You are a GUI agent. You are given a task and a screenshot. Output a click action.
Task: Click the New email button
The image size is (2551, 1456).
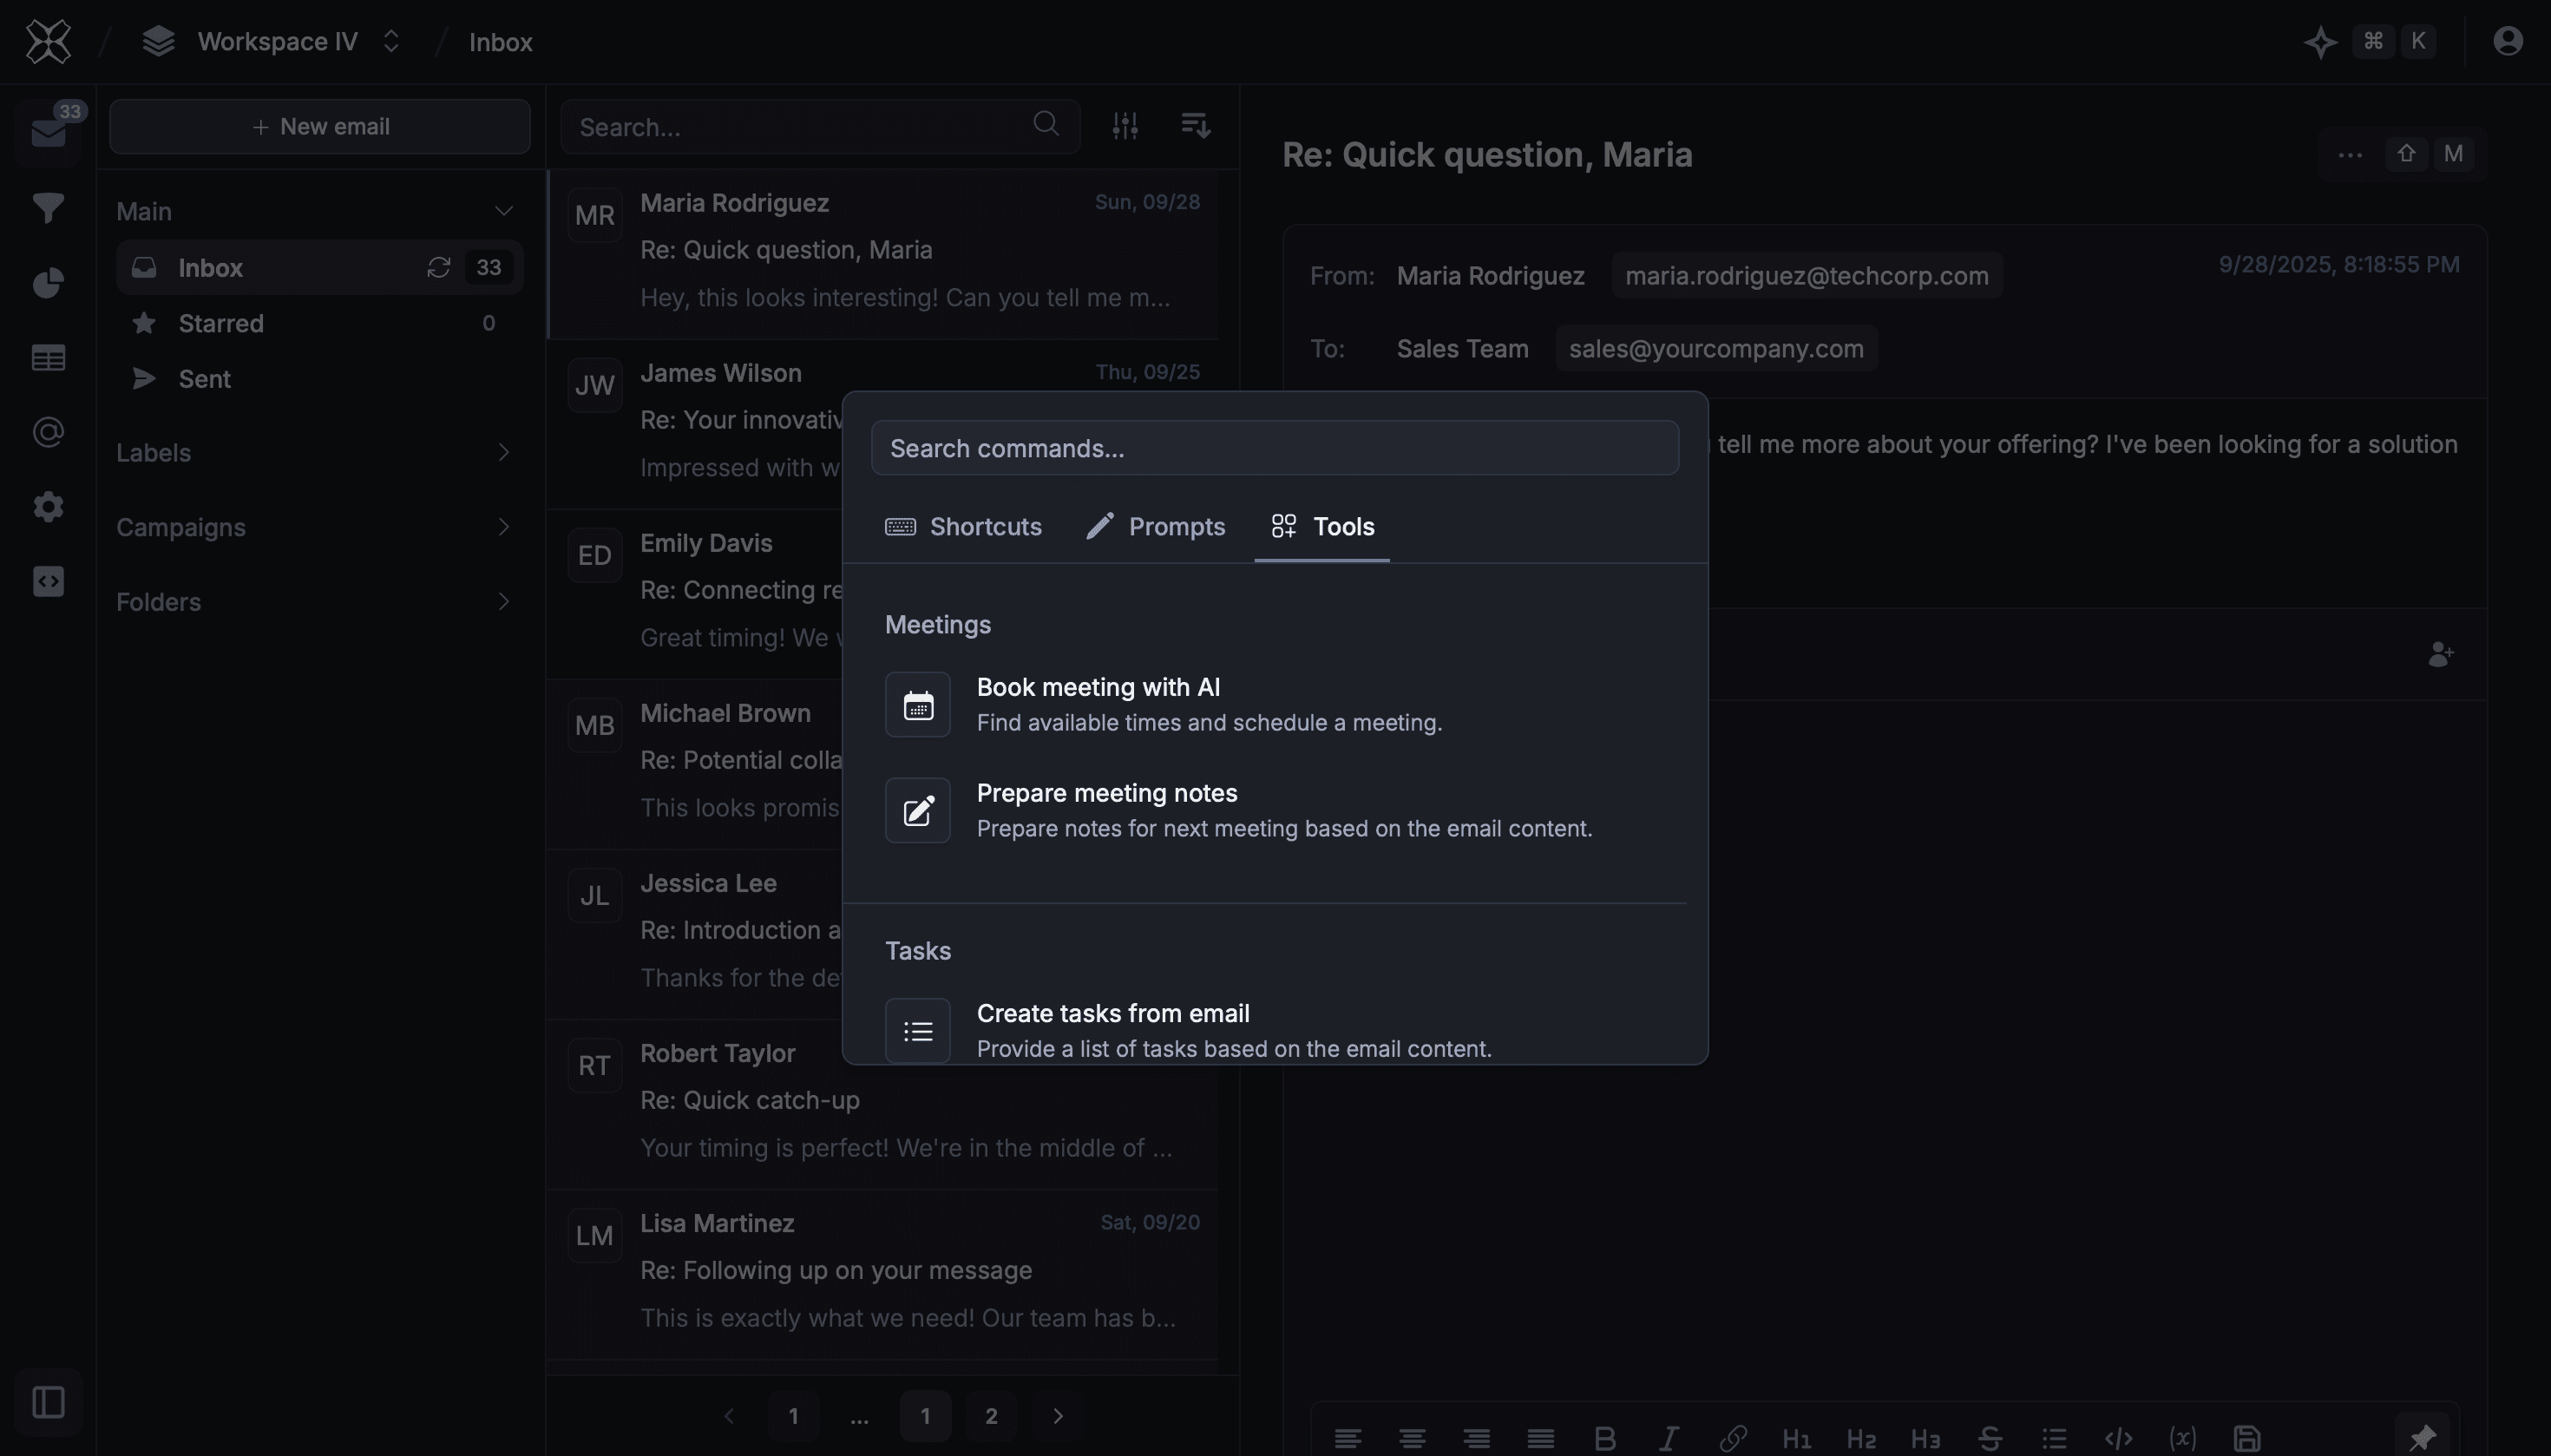point(320,127)
